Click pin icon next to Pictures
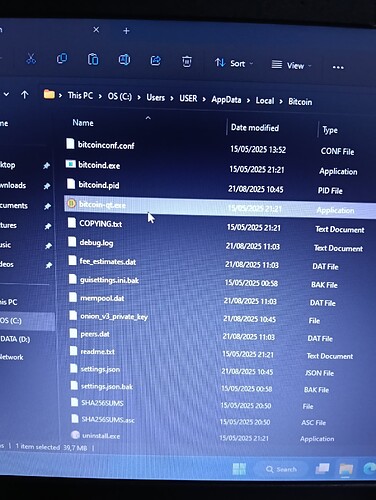The width and height of the screenshot is (376, 500). pos(48,226)
